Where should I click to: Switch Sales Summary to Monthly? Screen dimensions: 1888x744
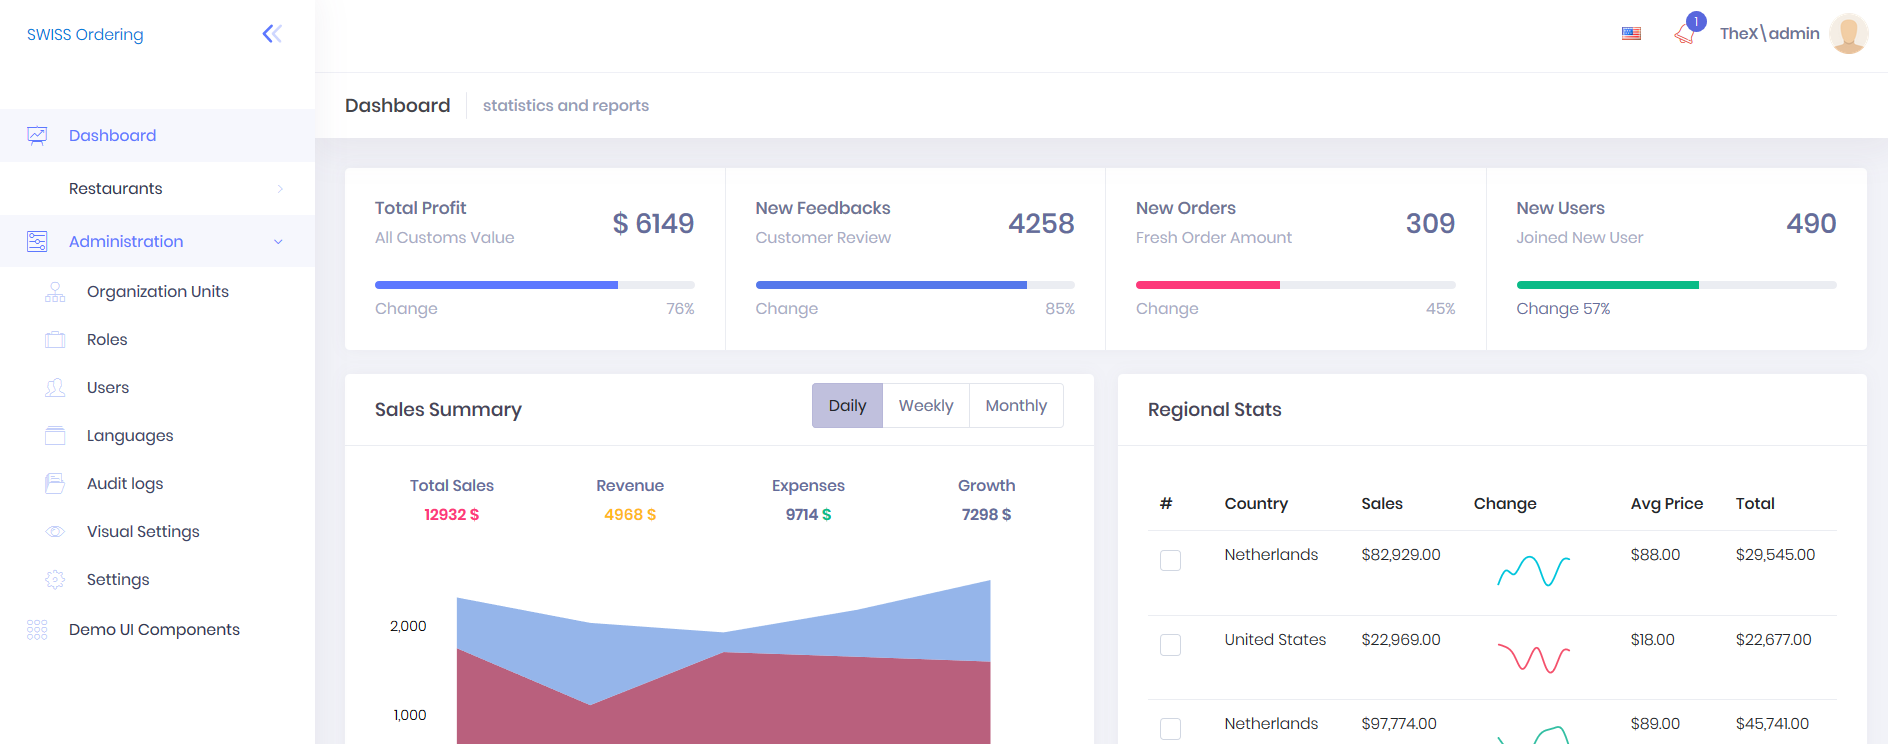pyautogui.click(x=1016, y=406)
